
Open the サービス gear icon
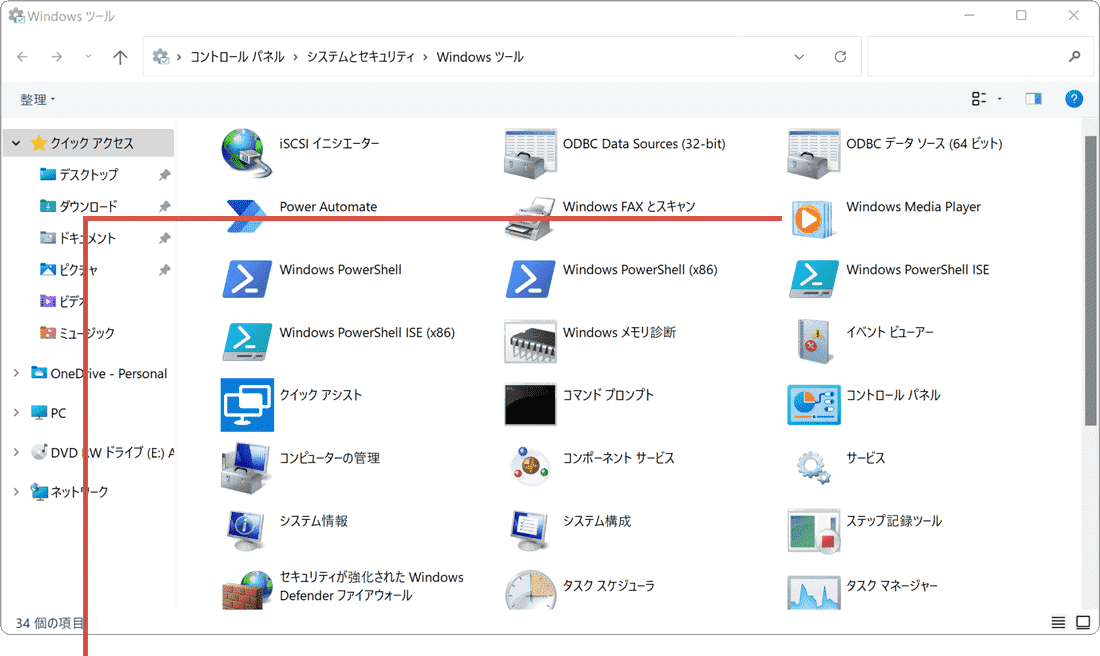coord(813,467)
